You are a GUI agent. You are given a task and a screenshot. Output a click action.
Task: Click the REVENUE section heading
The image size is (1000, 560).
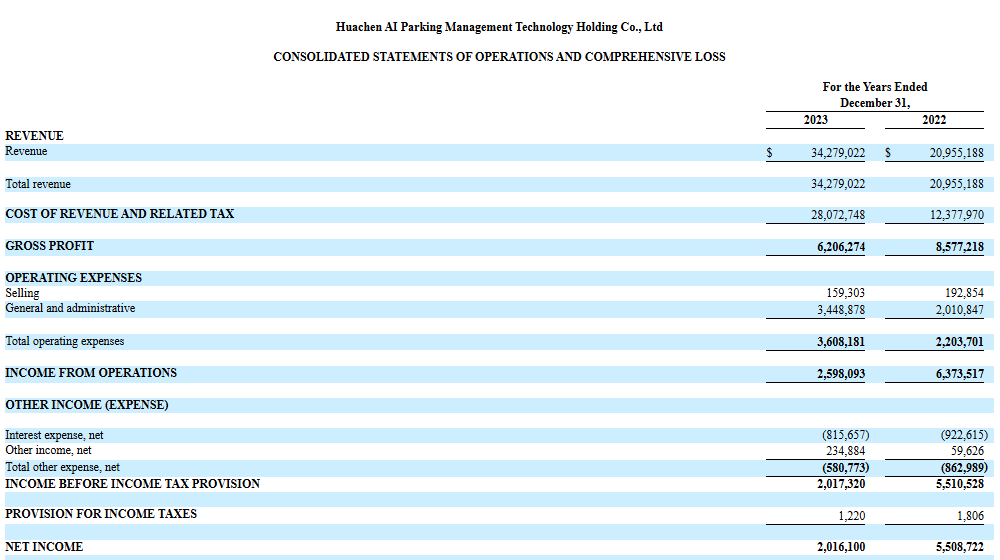coord(34,136)
